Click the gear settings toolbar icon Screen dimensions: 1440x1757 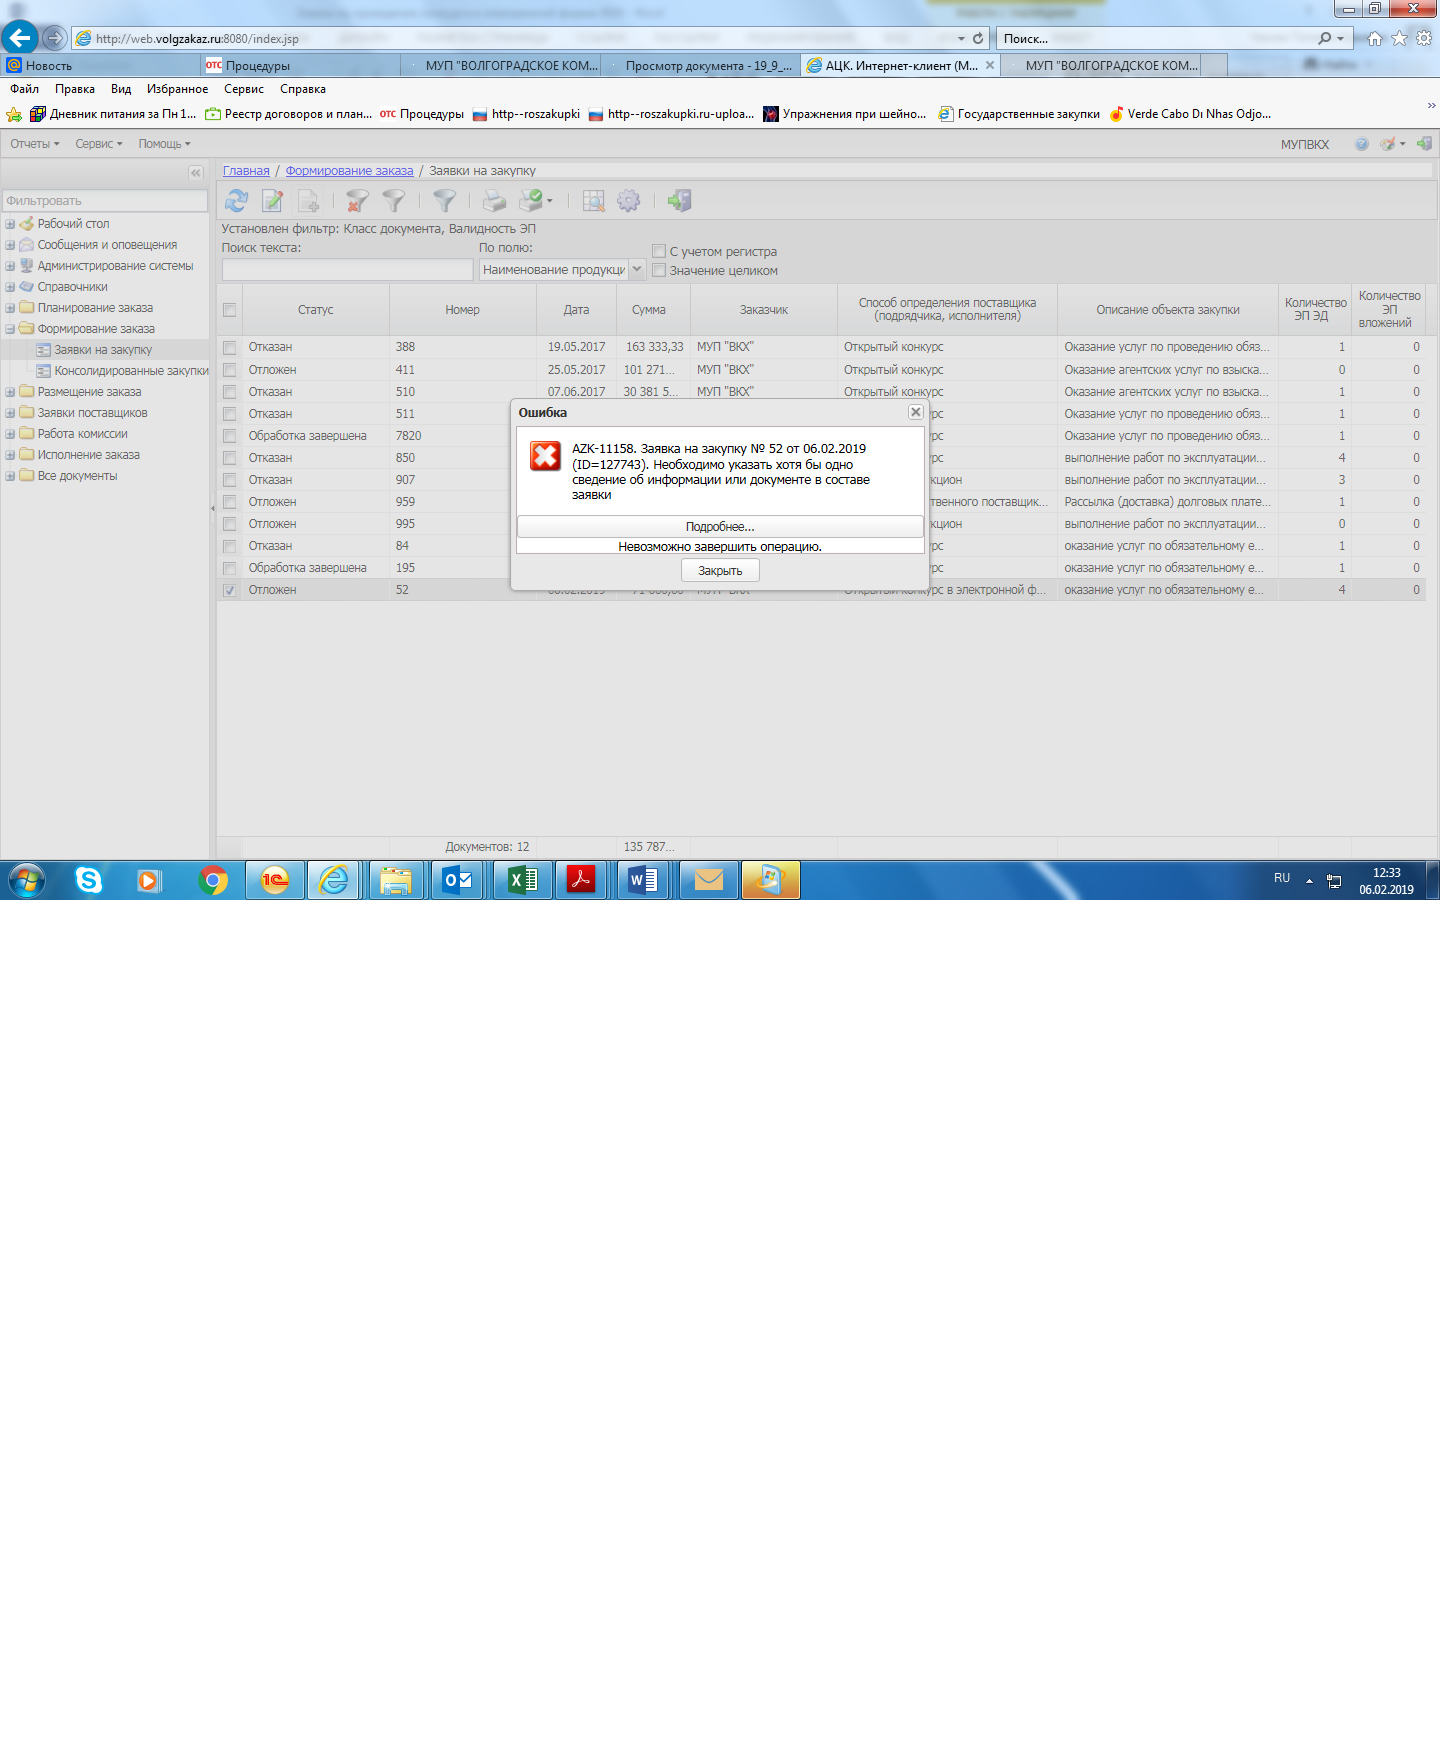coord(628,201)
